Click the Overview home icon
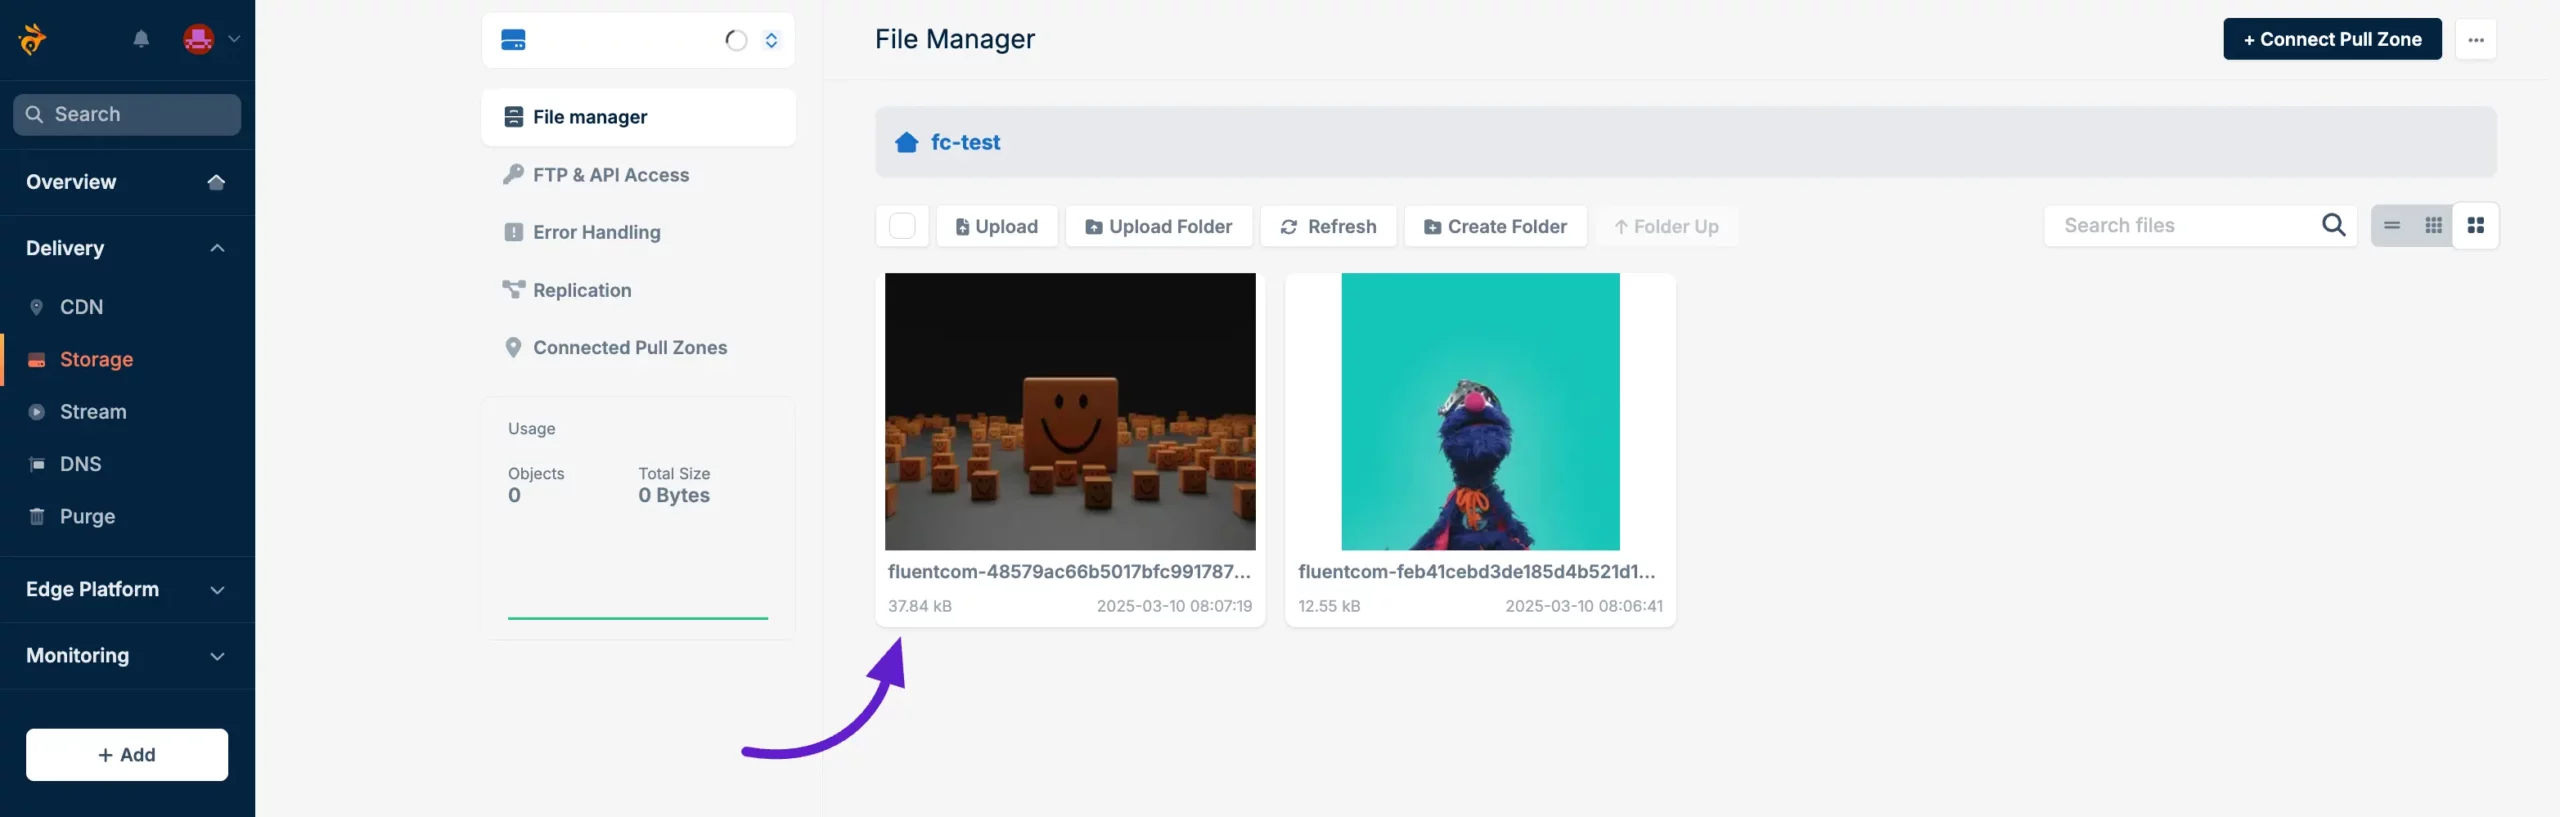The width and height of the screenshot is (2560, 817). 216,182
